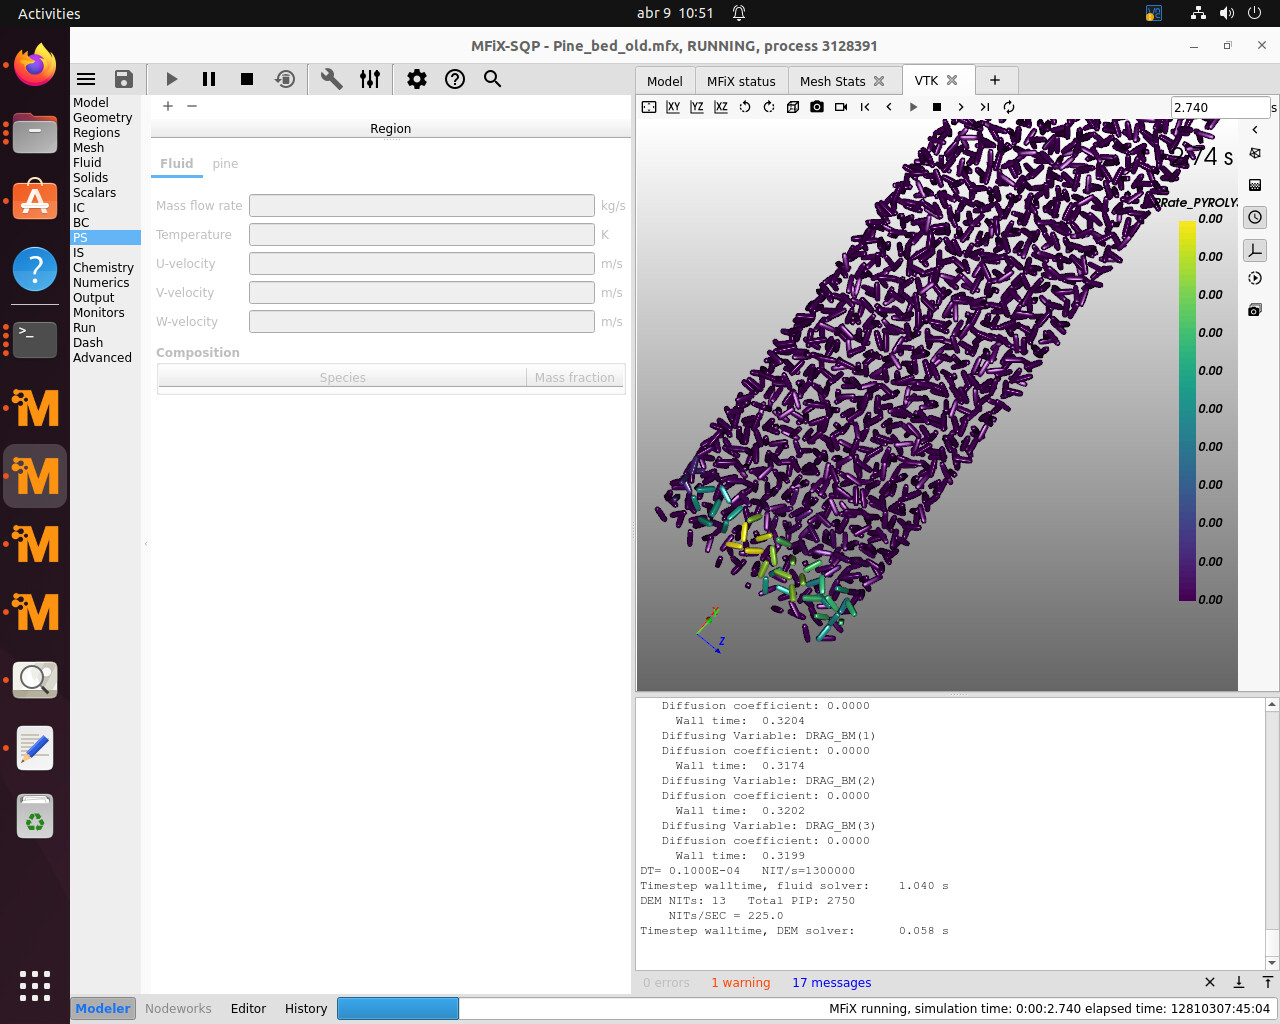Switch to the Mesh Stats tab
This screenshot has width=1280, height=1024.
coord(832,81)
